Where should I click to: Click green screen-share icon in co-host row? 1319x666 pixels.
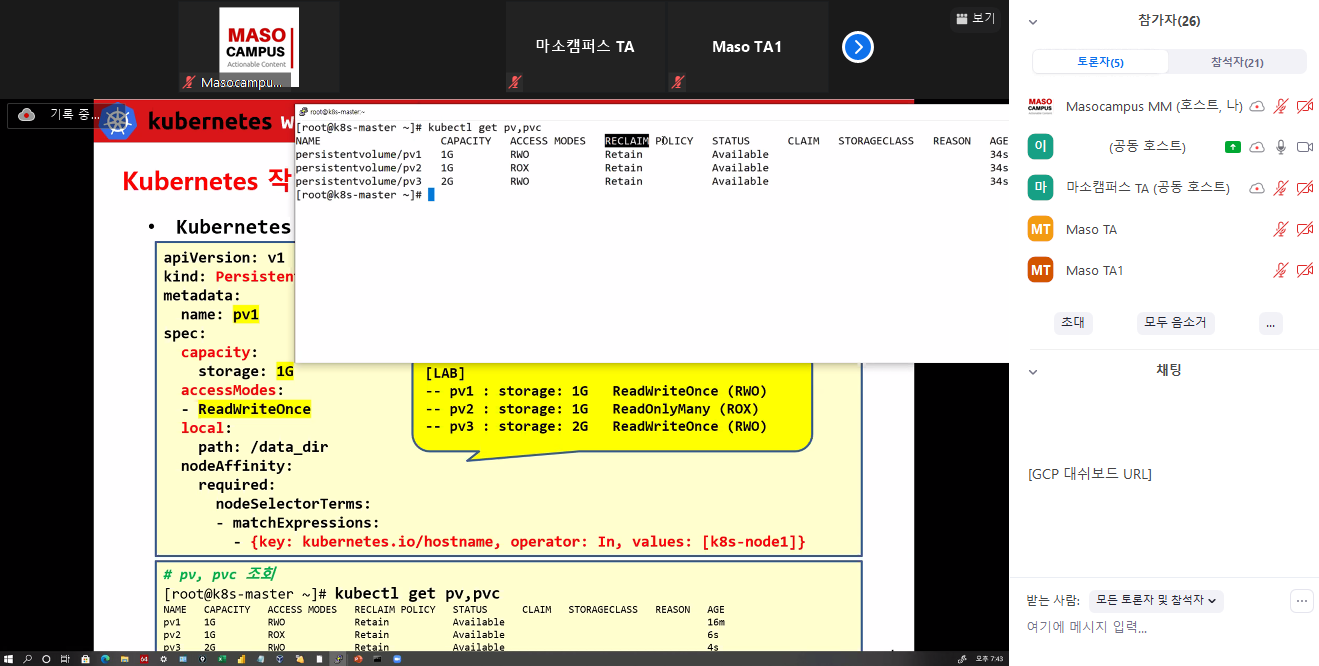(x=1233, y=147)
